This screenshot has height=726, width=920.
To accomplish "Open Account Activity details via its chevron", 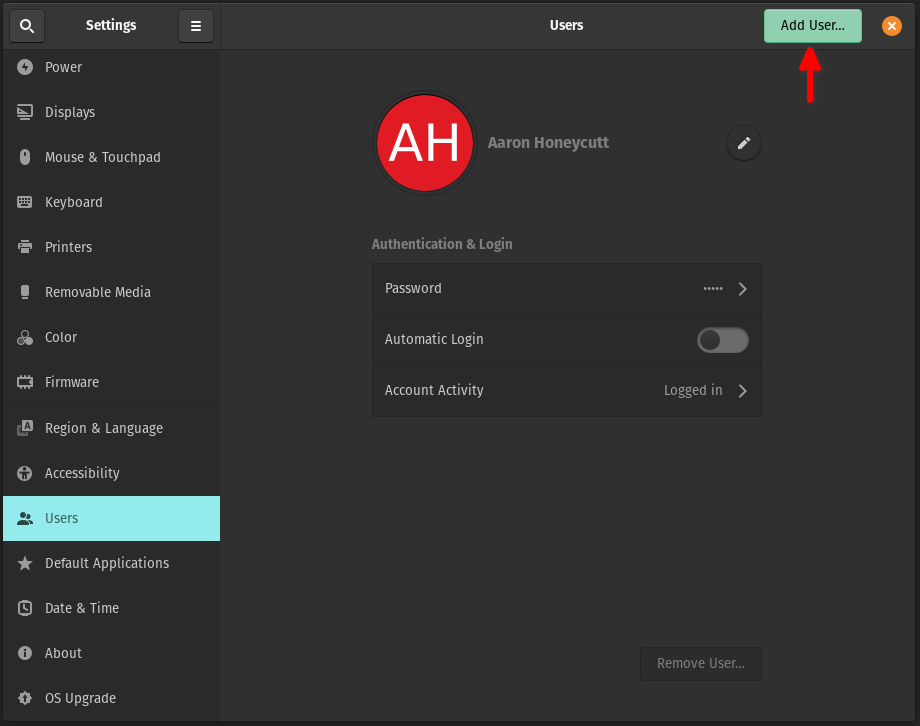I will (742, 390).
